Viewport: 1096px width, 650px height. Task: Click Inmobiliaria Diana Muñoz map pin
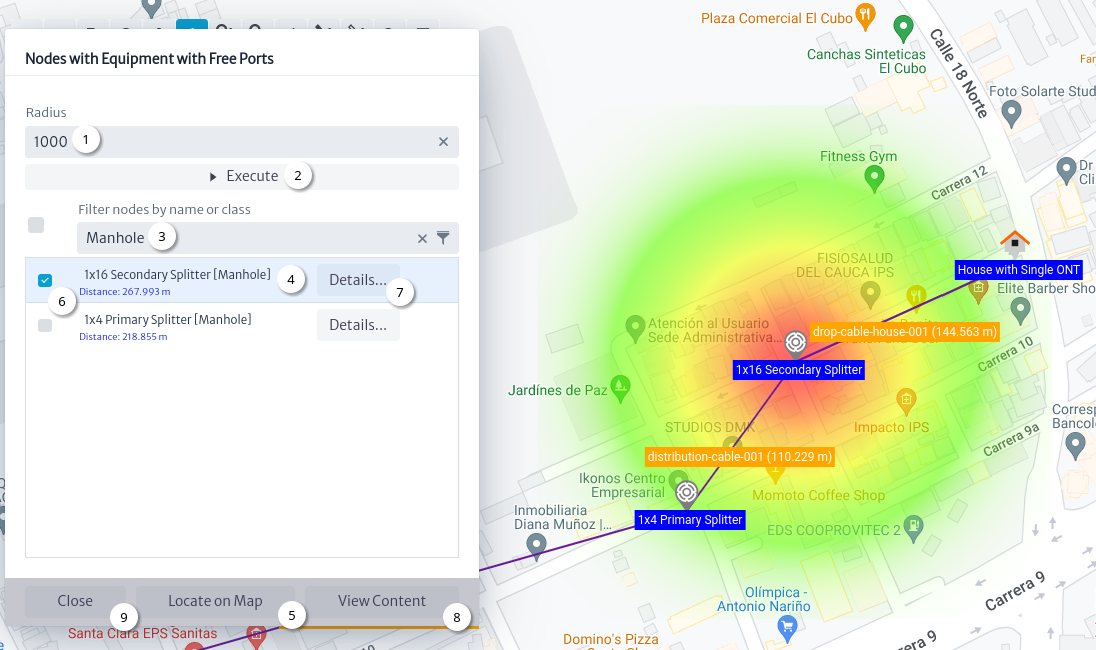[536, 547]
